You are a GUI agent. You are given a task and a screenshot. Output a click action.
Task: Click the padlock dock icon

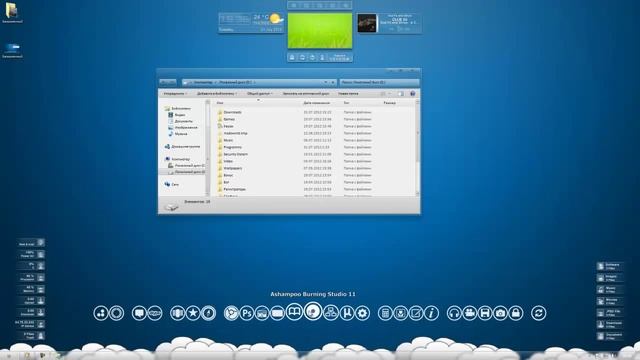click(x=516, y=313)
